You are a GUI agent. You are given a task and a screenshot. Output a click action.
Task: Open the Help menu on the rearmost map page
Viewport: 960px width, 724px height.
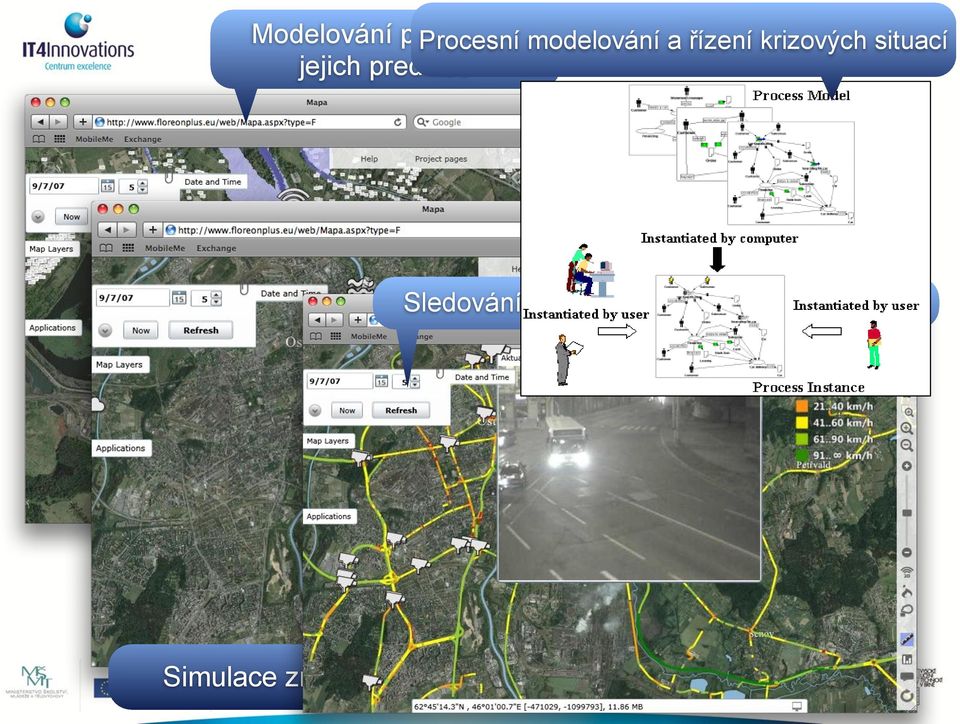pos(369,159)
